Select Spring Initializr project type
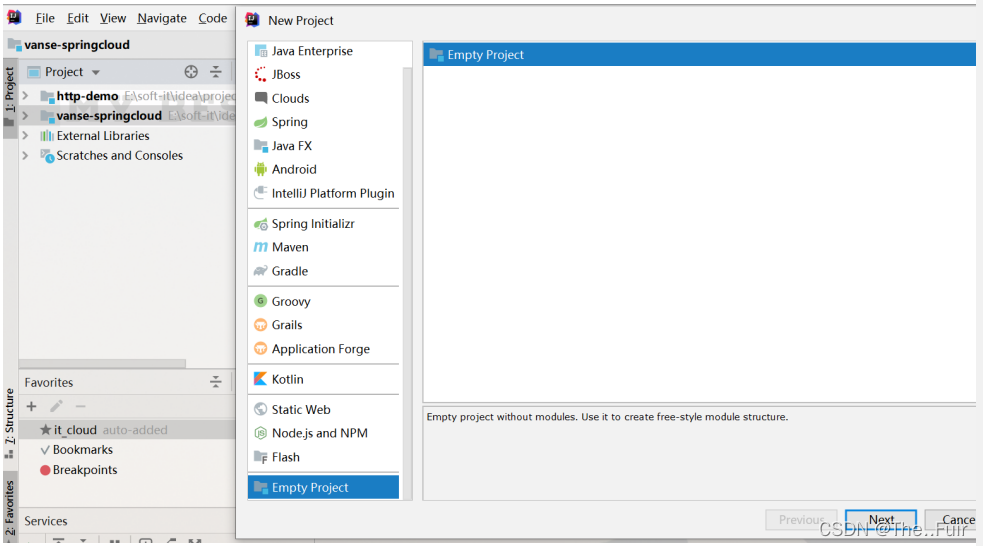 click(323, 224)
